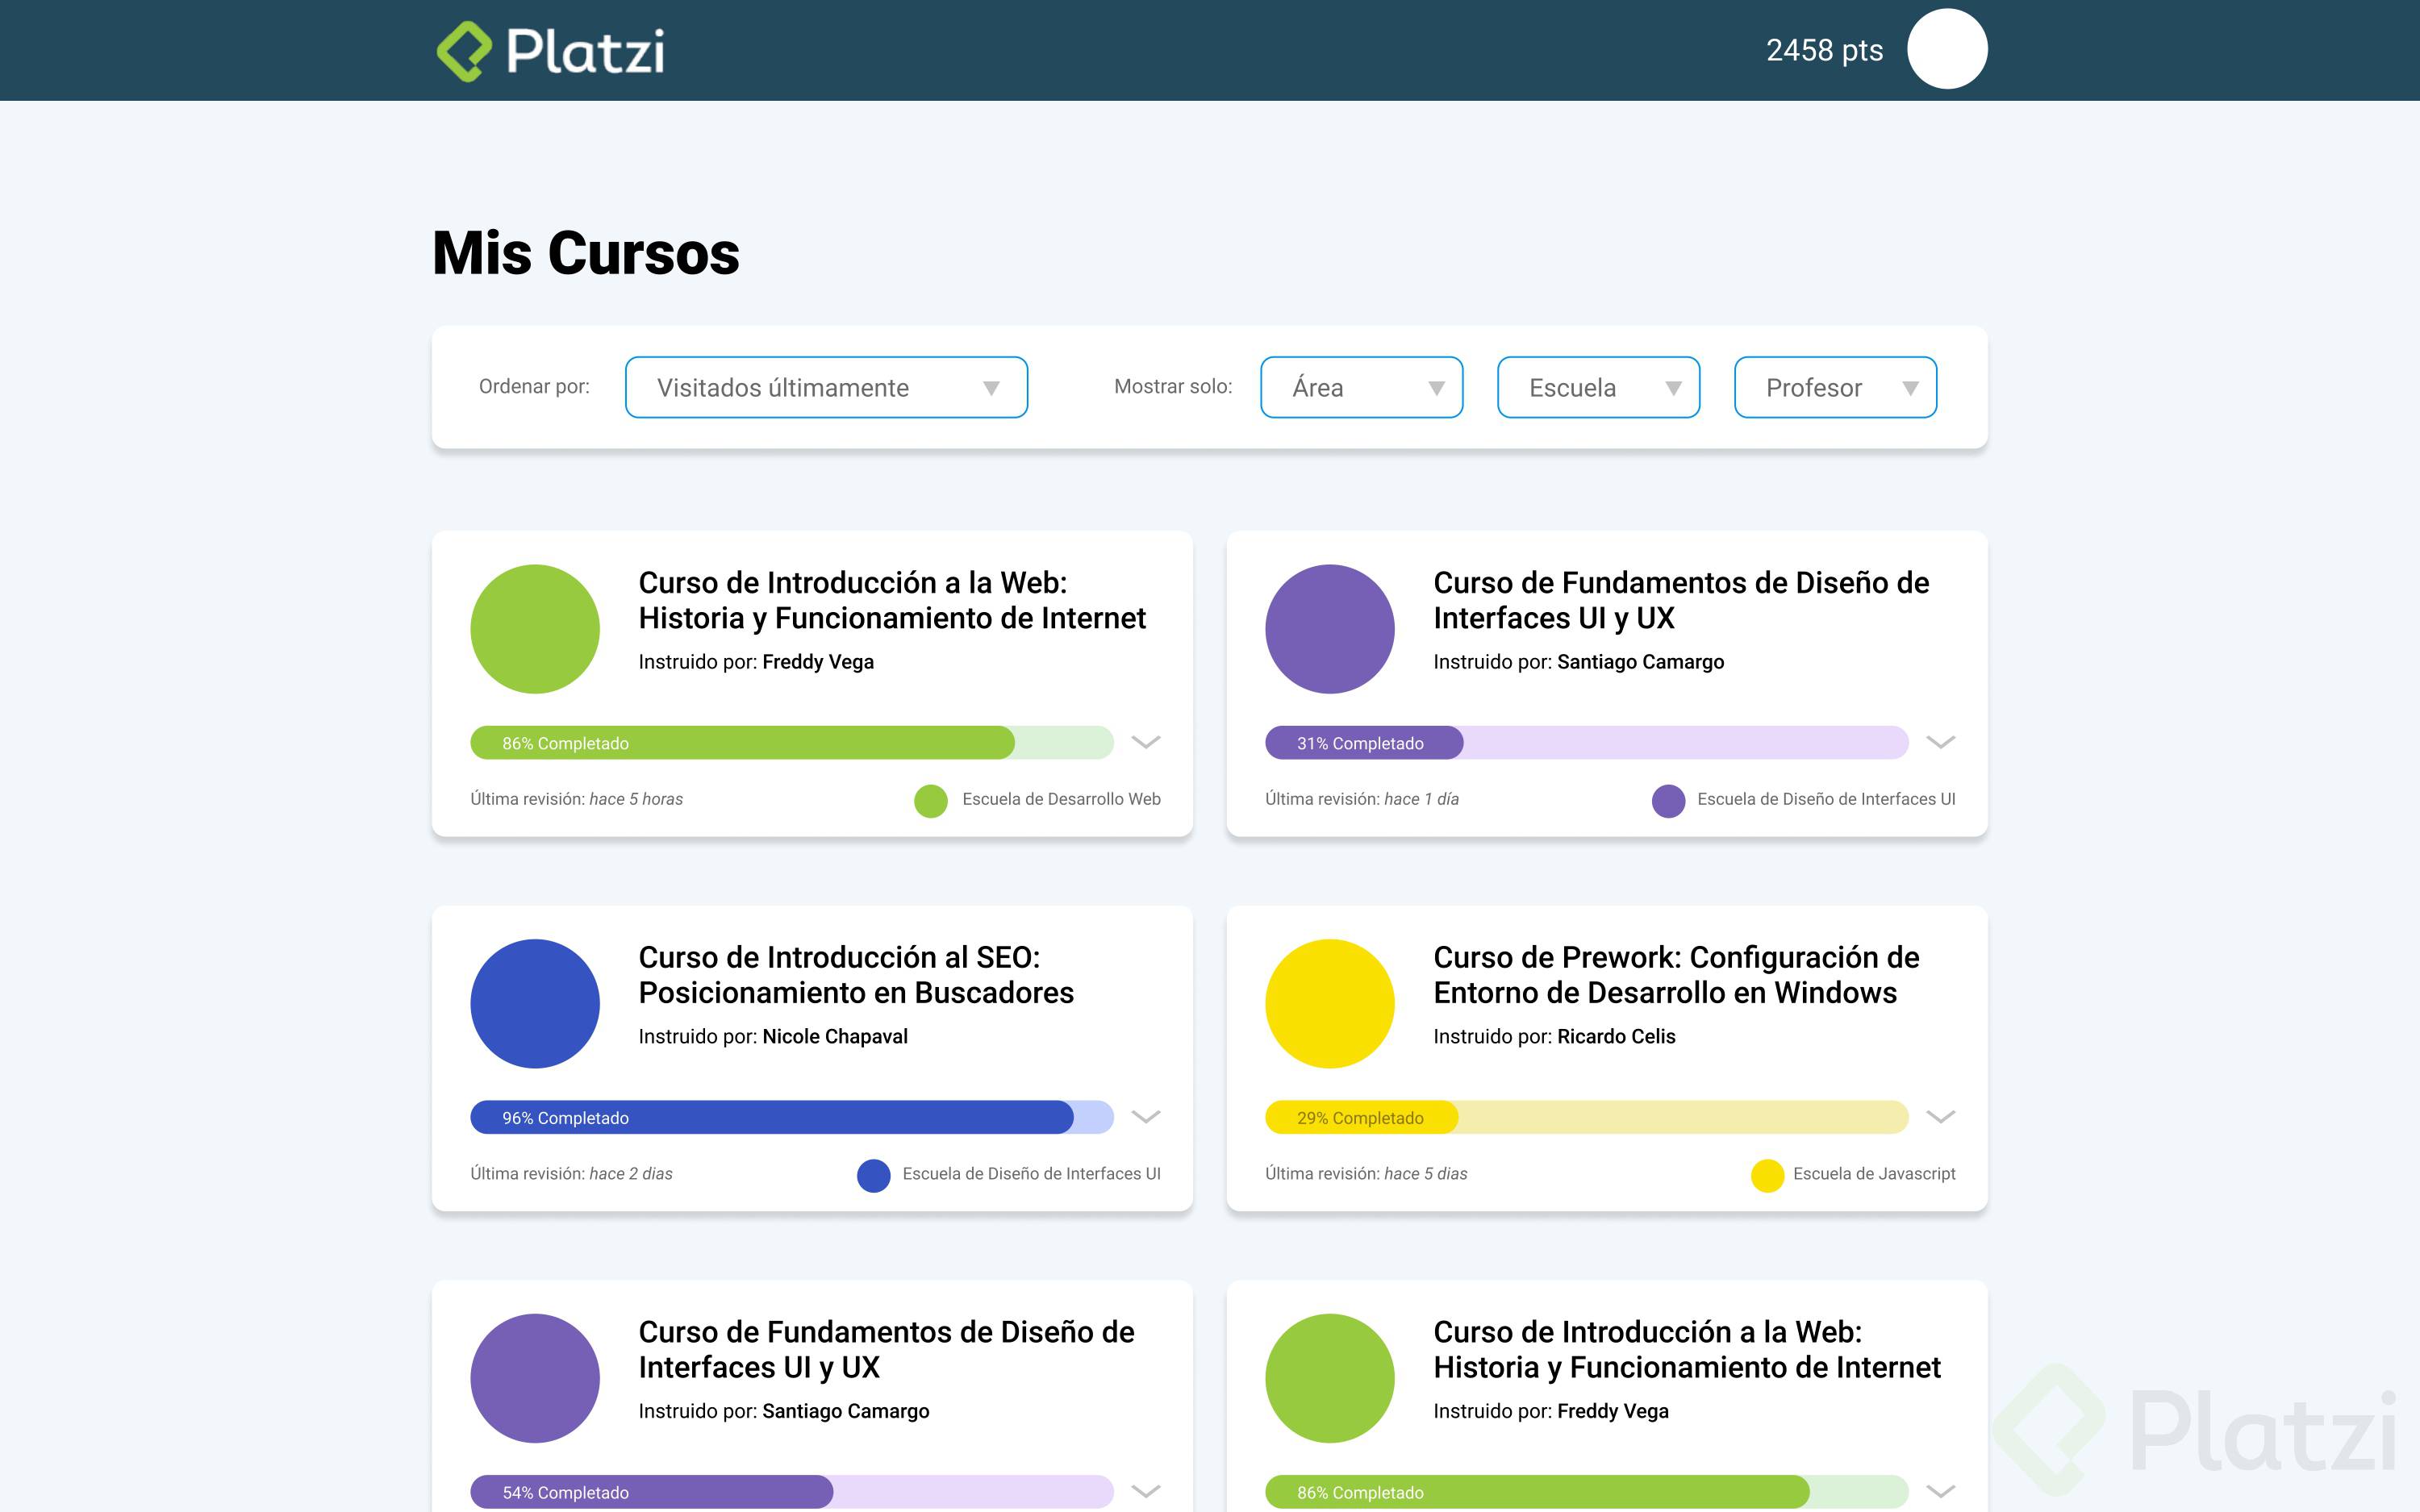Open the Escuela filter dropdown

coord(1597,387)
